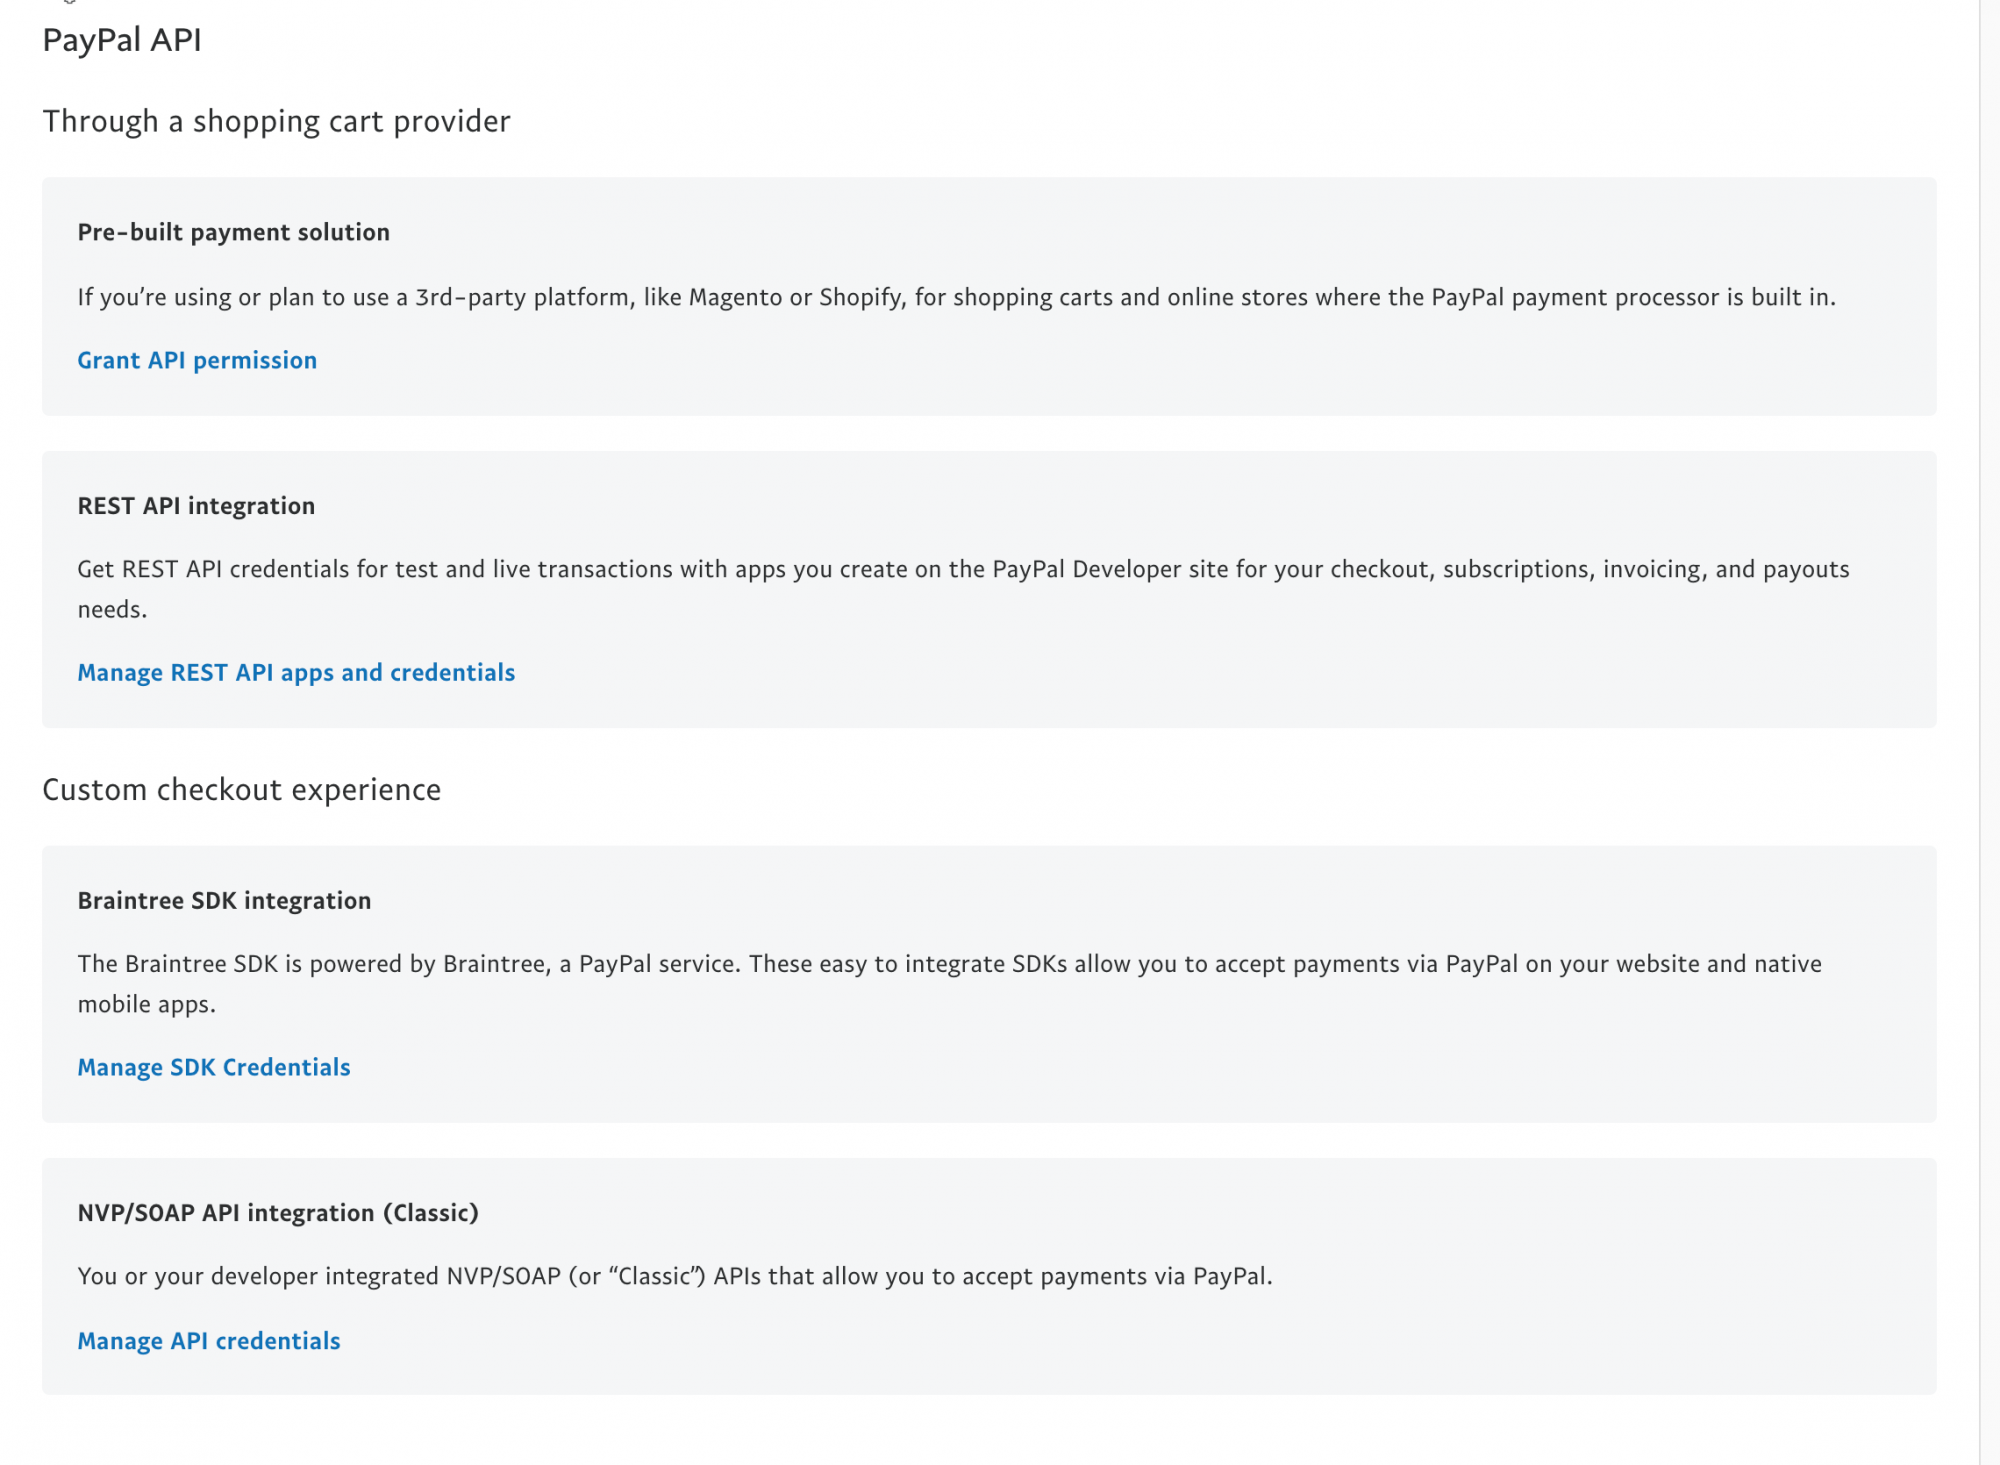This screenshot has height=1465, width=2000.
Task: Open the Grant API permission link
Action: click(x=197, y=360)
